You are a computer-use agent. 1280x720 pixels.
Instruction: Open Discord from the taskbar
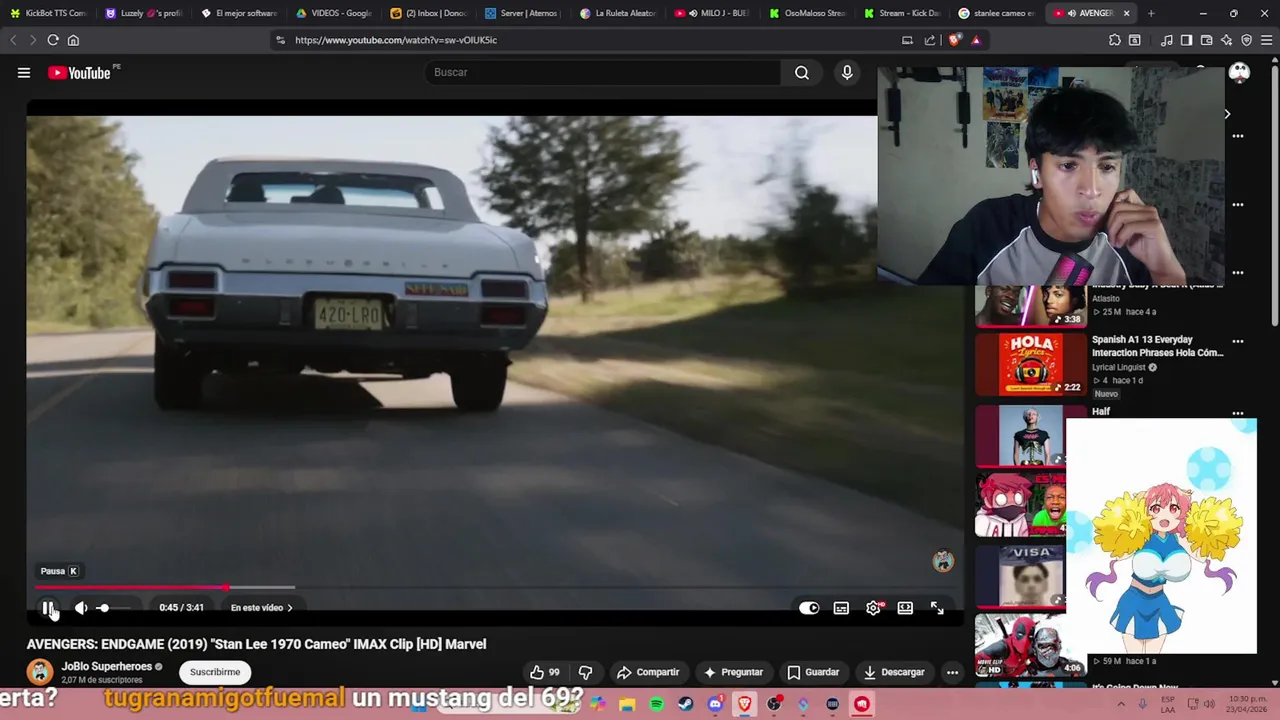715,704
